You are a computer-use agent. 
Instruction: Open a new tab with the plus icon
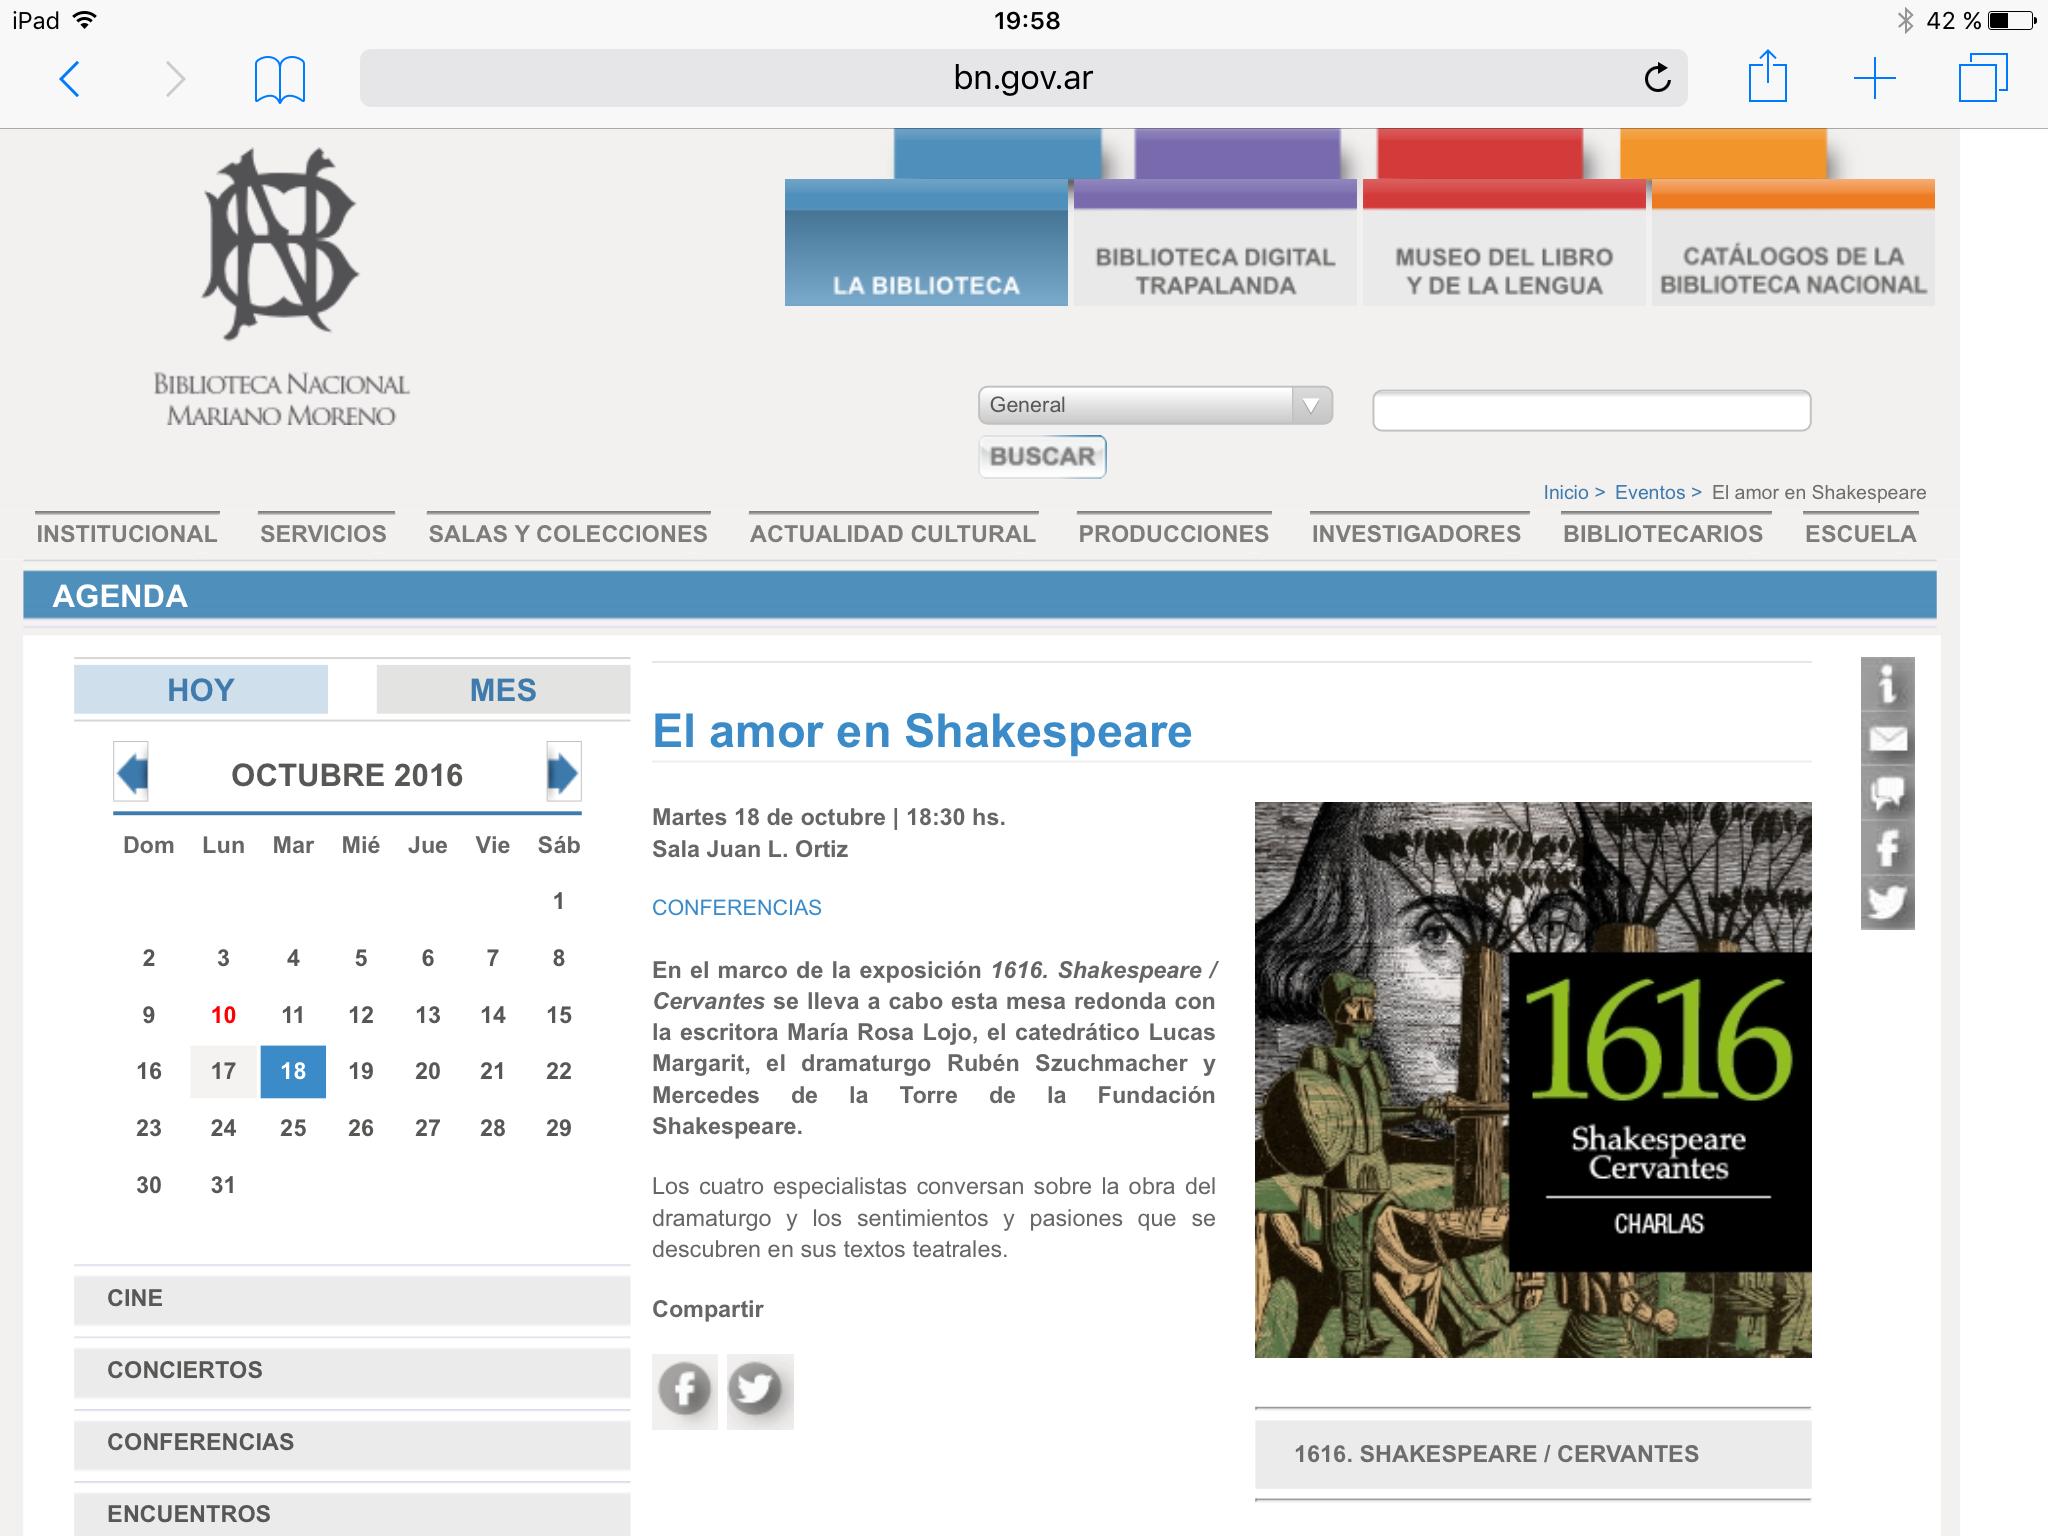pyautogui.click(x=1875, y=78)
